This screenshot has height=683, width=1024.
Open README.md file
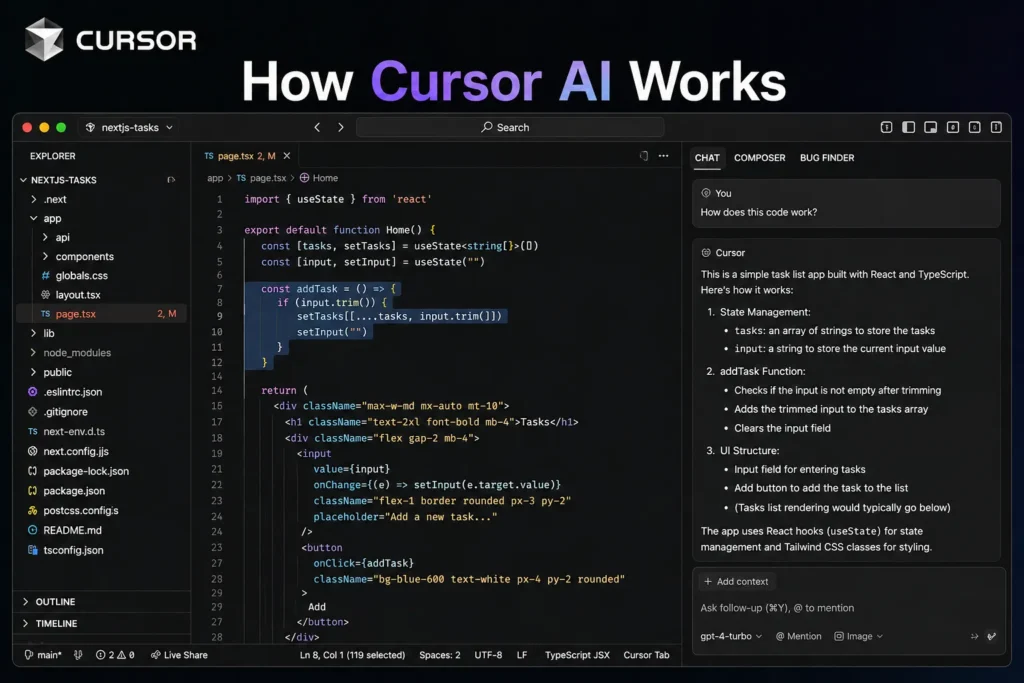tap(72, 530)
